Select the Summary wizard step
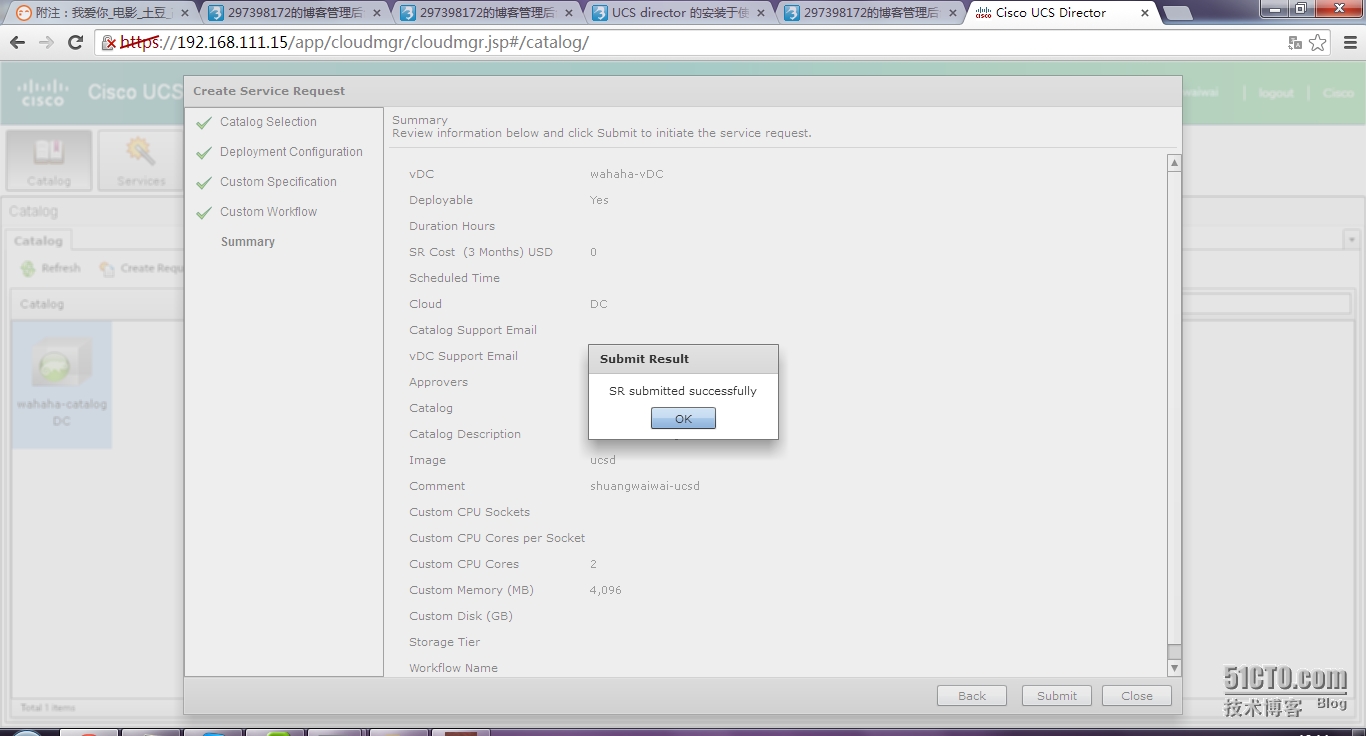The width and height of the screenshot is (1366, 736). pos(248,242)
